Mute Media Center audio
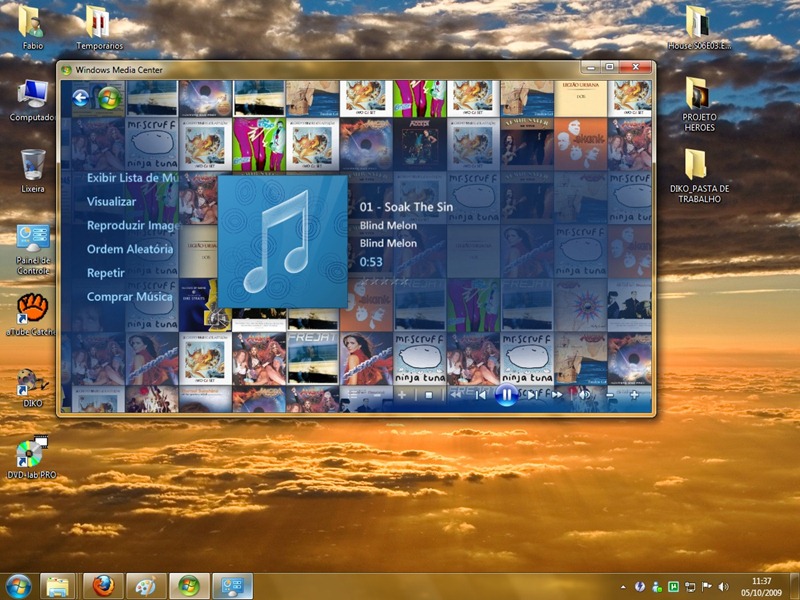The width and height of the screenshot is (800, 600). click(x=584, y=395)
